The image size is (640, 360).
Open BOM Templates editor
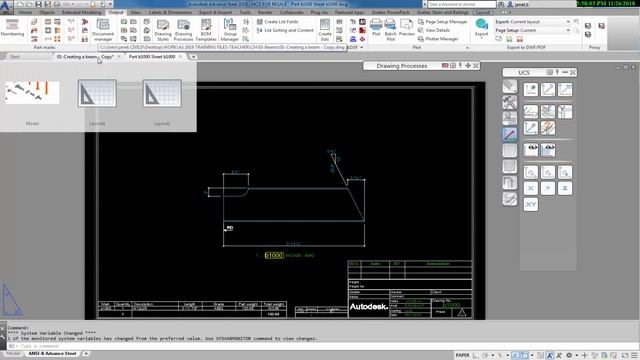[x=206, y=30]
